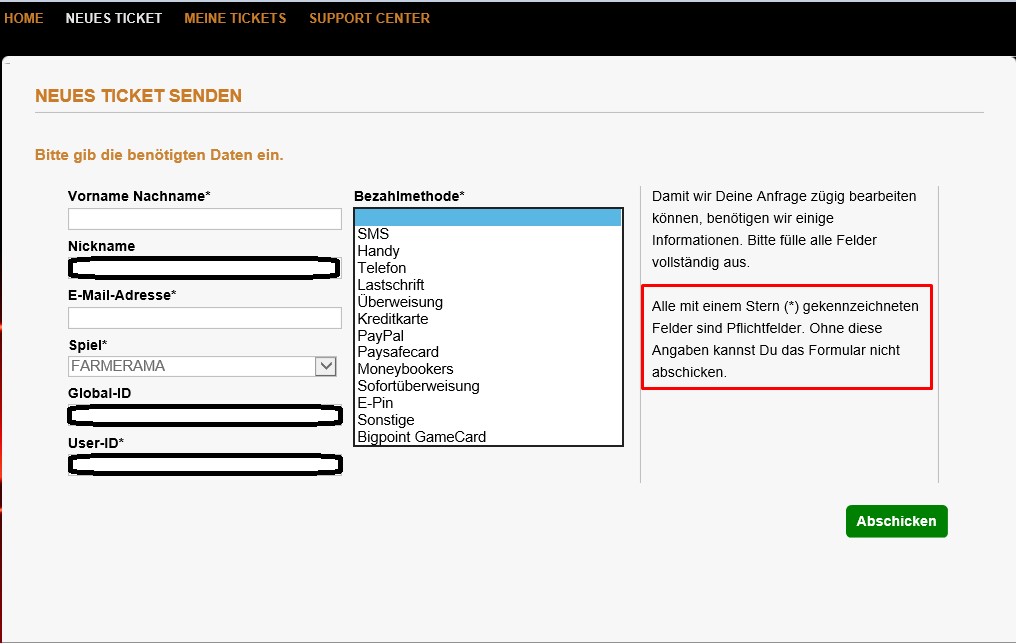The height and width of the screenshot is (644, 1016).
Task: Choose SMS as payment method
Action: point(488,234)
